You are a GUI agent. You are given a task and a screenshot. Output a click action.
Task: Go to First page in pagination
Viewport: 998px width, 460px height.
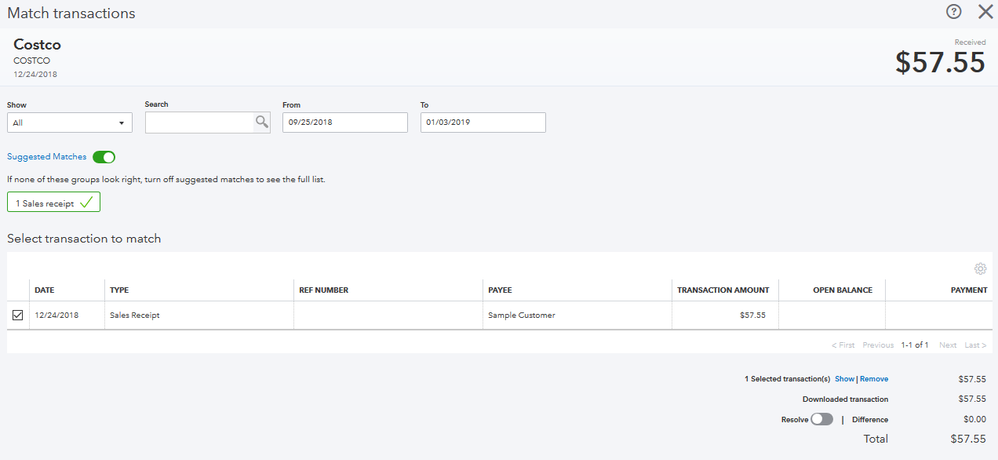(x=843, y=345)
